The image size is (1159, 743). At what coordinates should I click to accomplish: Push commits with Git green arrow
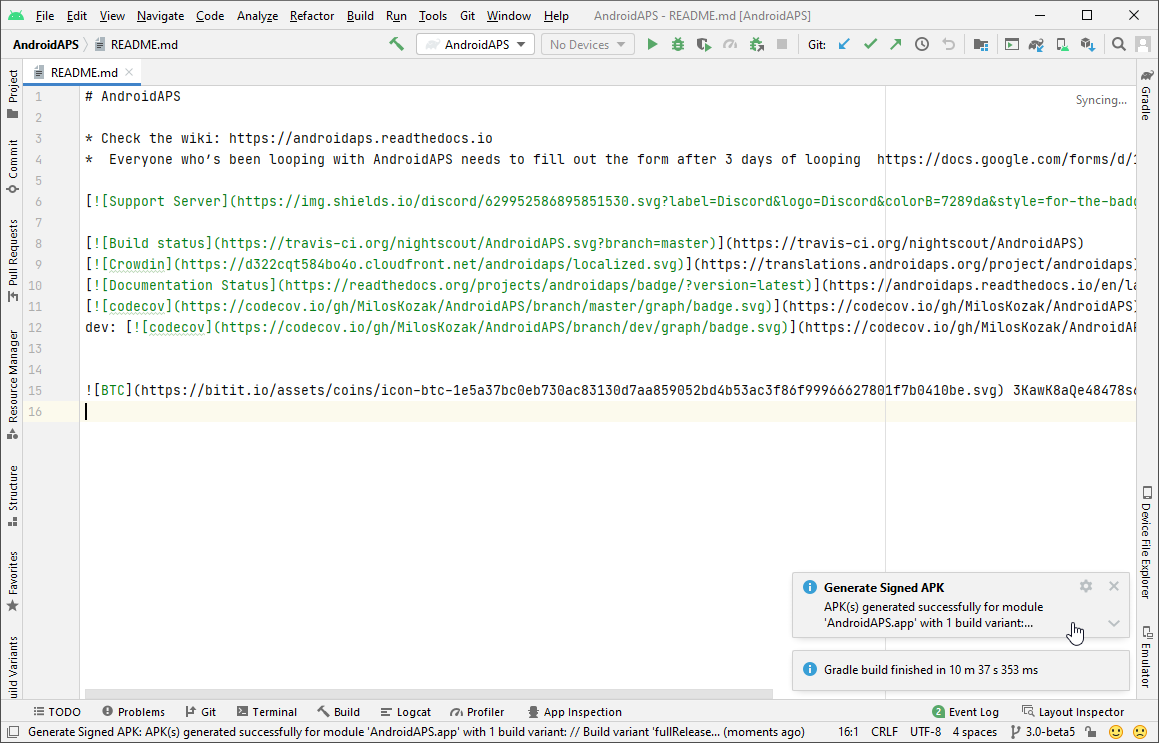point(896,44)
